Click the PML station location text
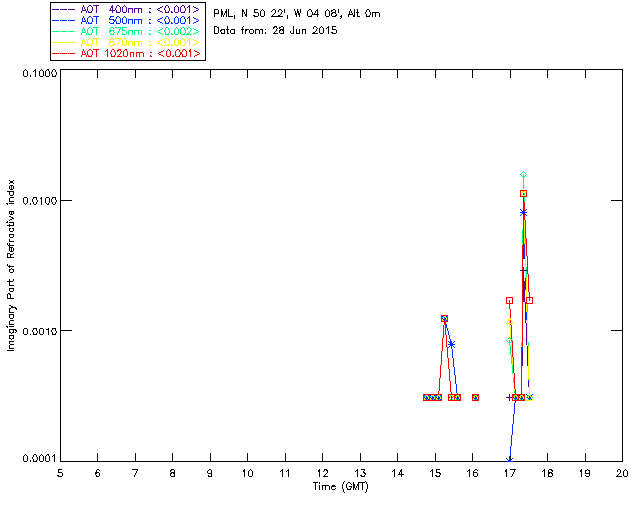Image resolution: width=640 pixels, height=512 pixels. tap(297, 14)
